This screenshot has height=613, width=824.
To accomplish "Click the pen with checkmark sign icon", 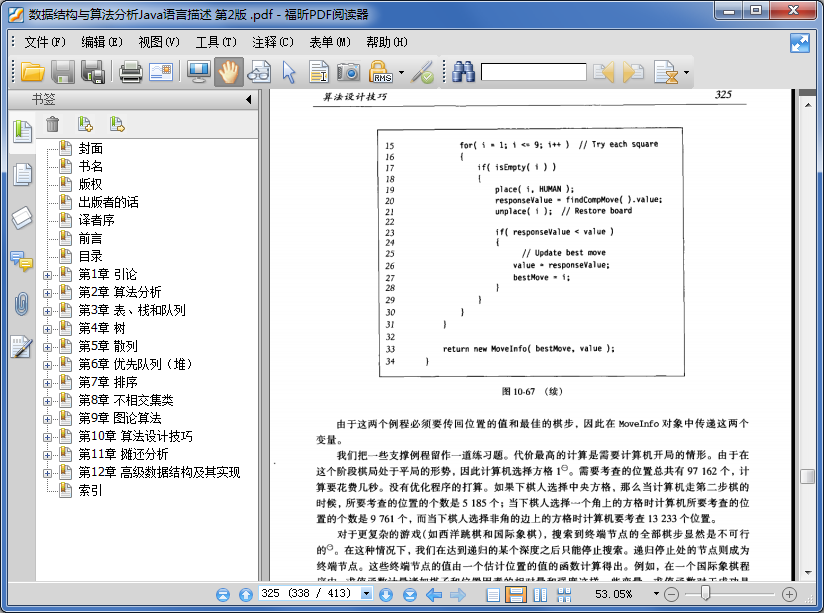I will (x=423, y=71).
